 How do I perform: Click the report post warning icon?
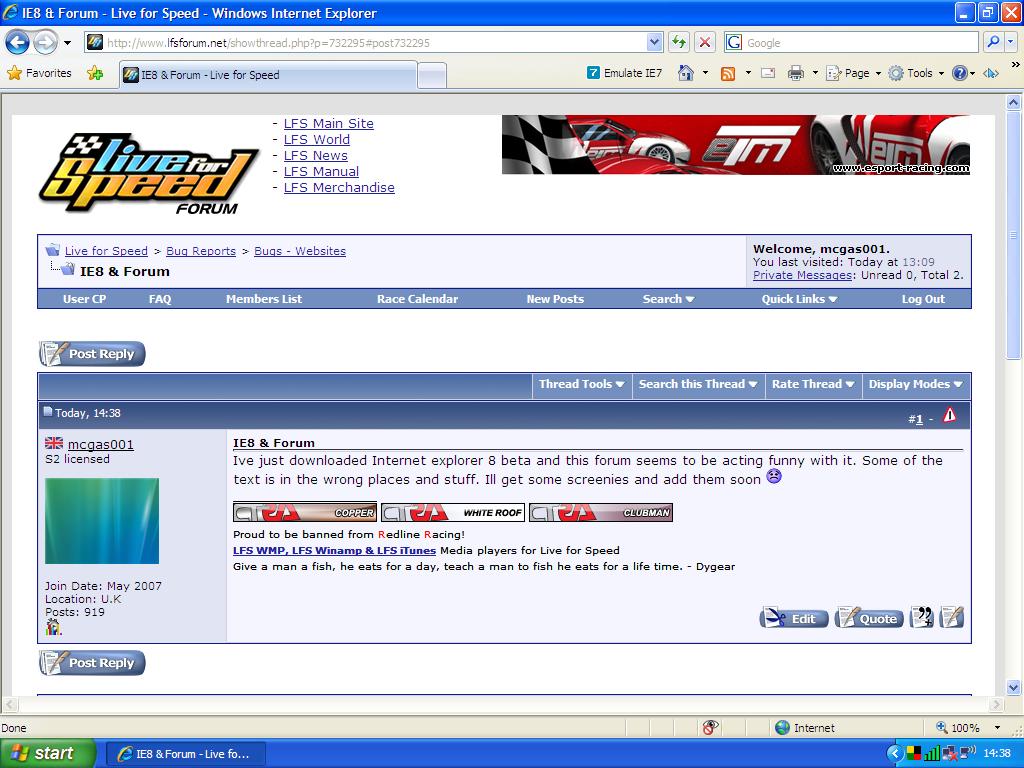click(x=950, y=415)
